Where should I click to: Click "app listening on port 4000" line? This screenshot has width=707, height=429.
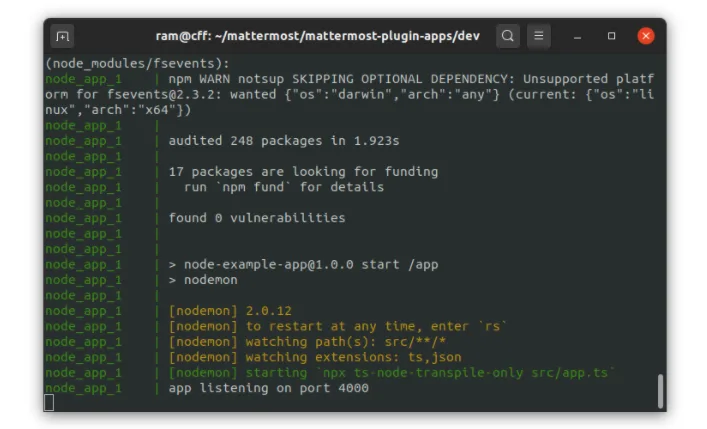pyautogui.click(x=268, y=388)
